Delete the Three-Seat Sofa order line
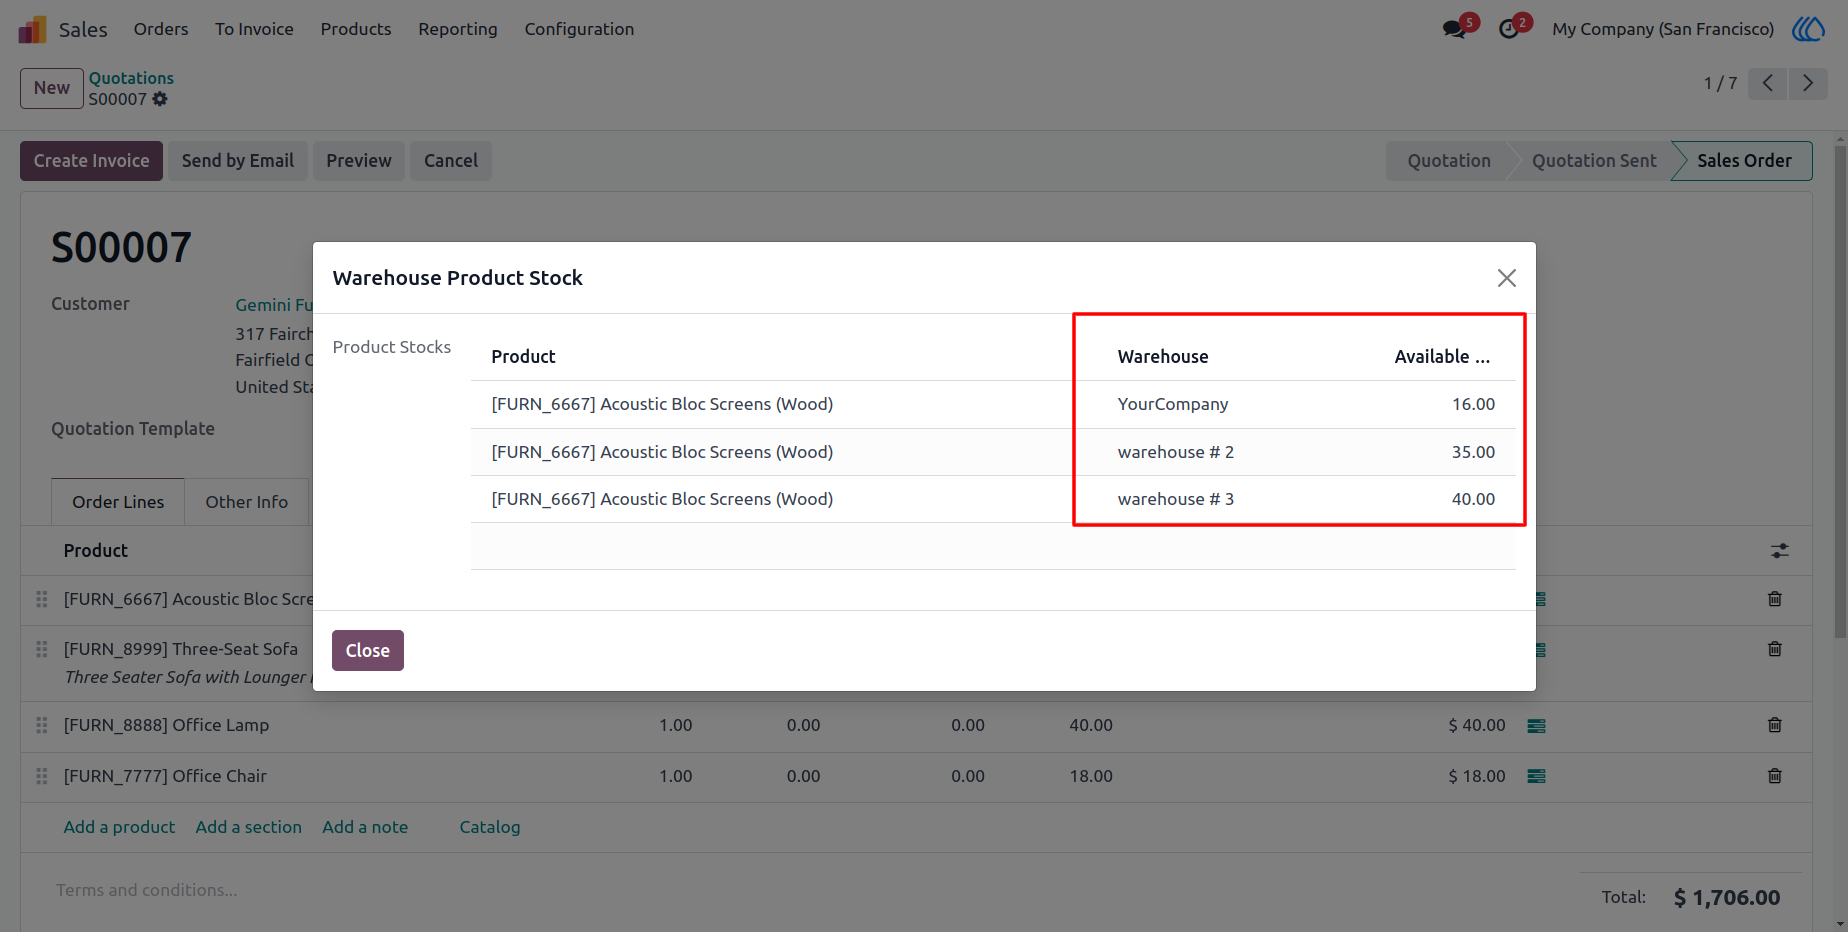This screenshot has width=1848, height=932. pos(1775,649)
